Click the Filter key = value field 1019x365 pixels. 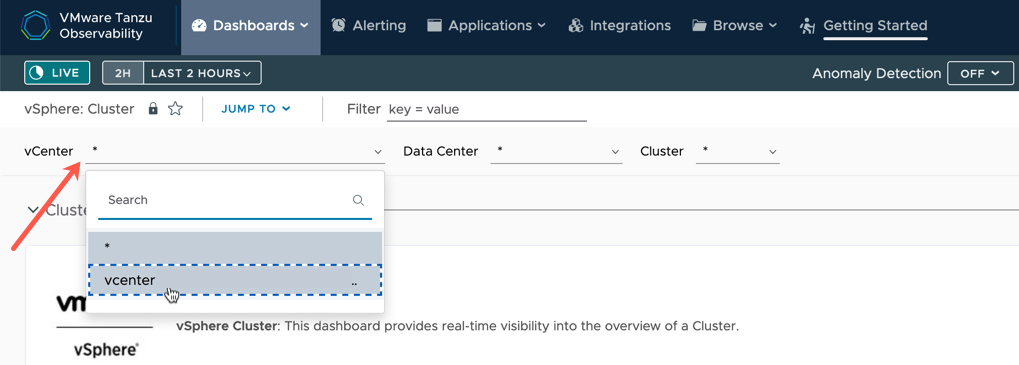point(487,110)
